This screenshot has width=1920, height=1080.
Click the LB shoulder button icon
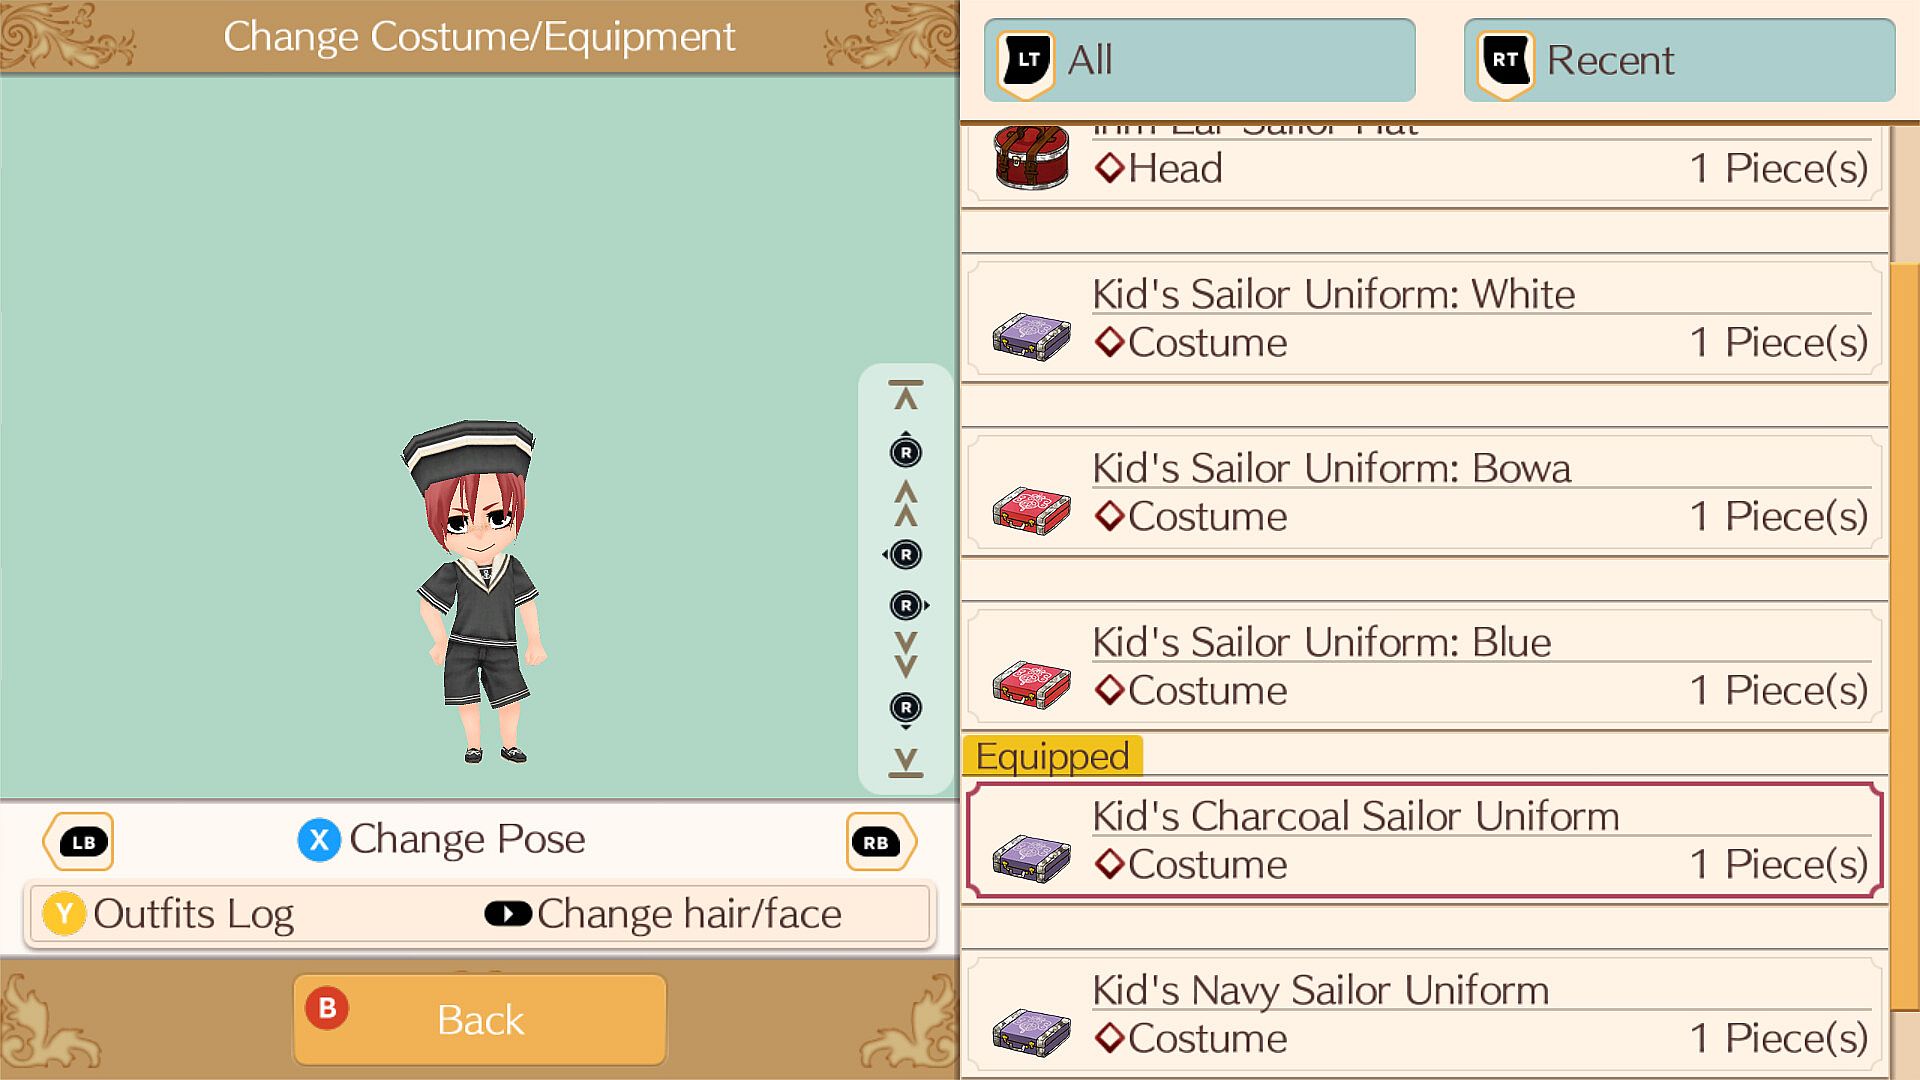tap(79, 842)
